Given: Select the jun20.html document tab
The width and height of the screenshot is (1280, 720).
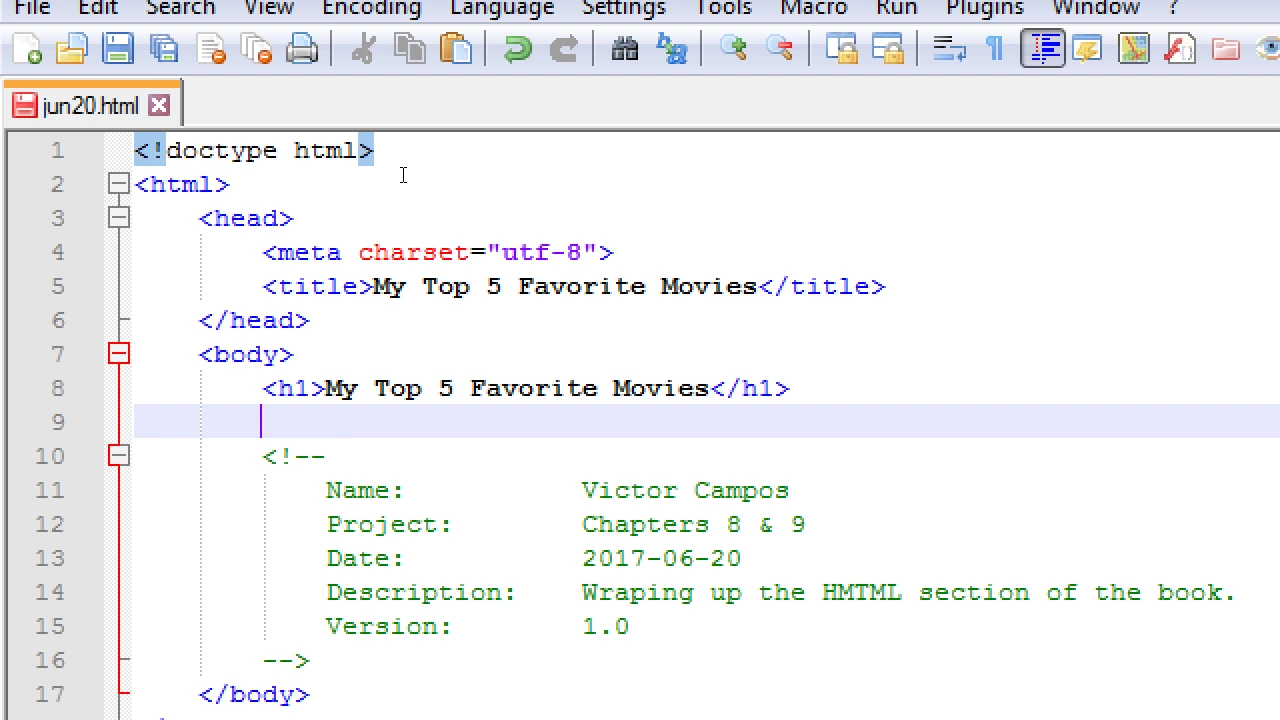Looking at the screenshot, I should [90, 105].
